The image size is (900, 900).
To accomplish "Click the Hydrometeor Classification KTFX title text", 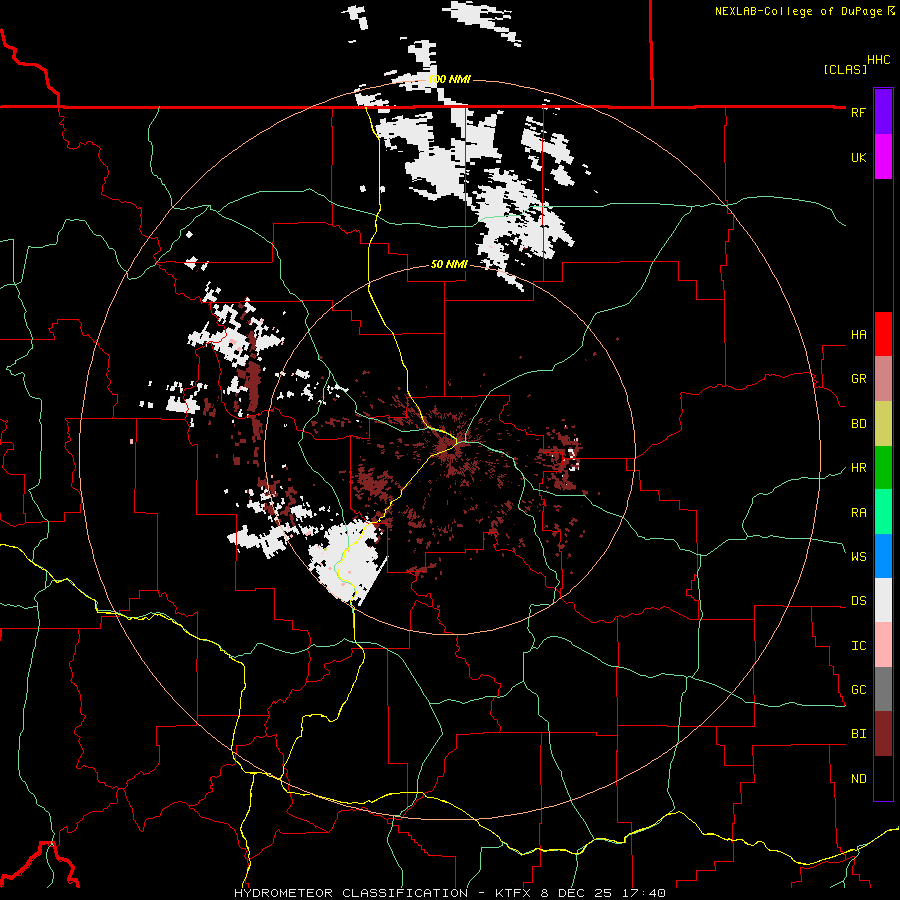I will pos(449,893).
